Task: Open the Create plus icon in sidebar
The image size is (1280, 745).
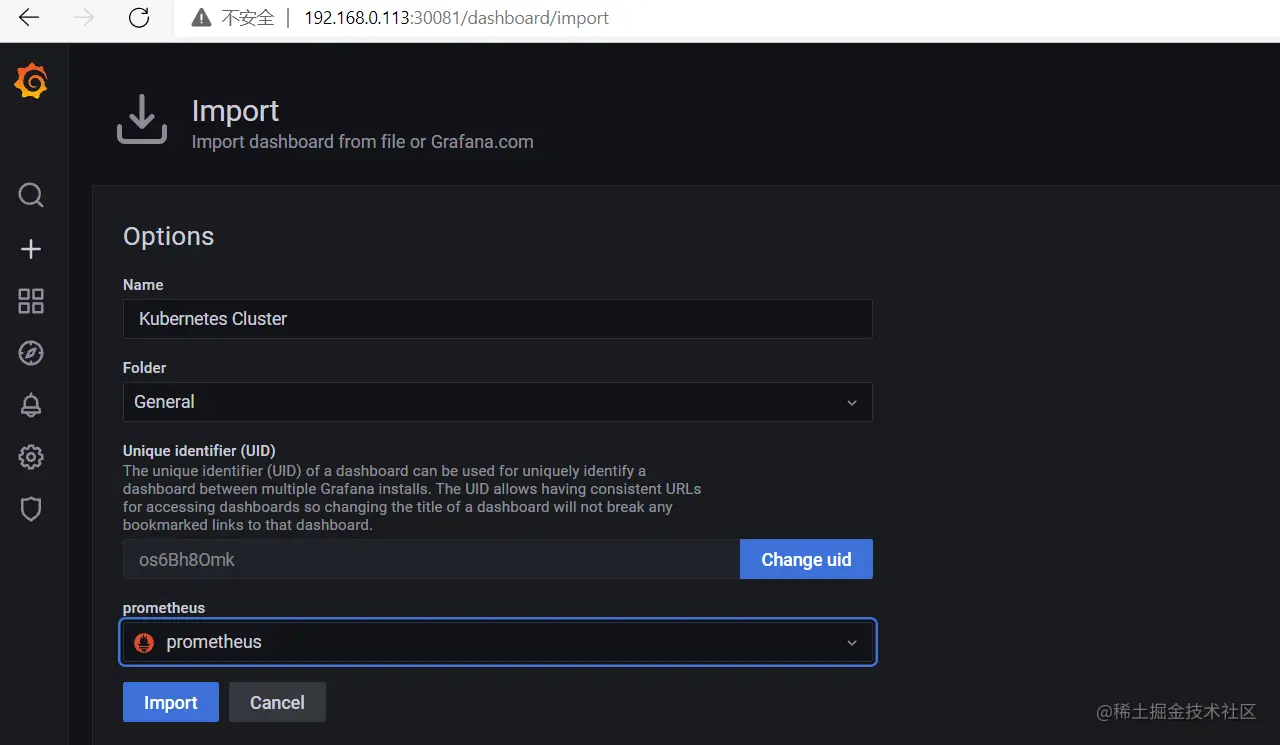Action: [x=31, y=249]
